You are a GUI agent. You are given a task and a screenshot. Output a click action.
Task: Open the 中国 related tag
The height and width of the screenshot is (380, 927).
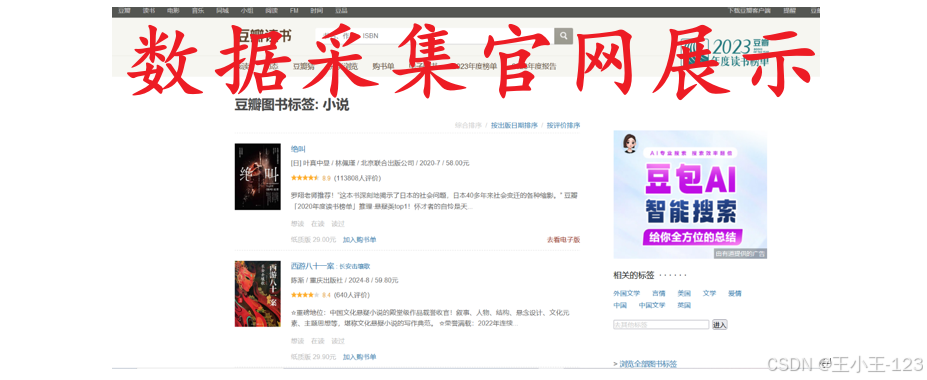[620, 306]
